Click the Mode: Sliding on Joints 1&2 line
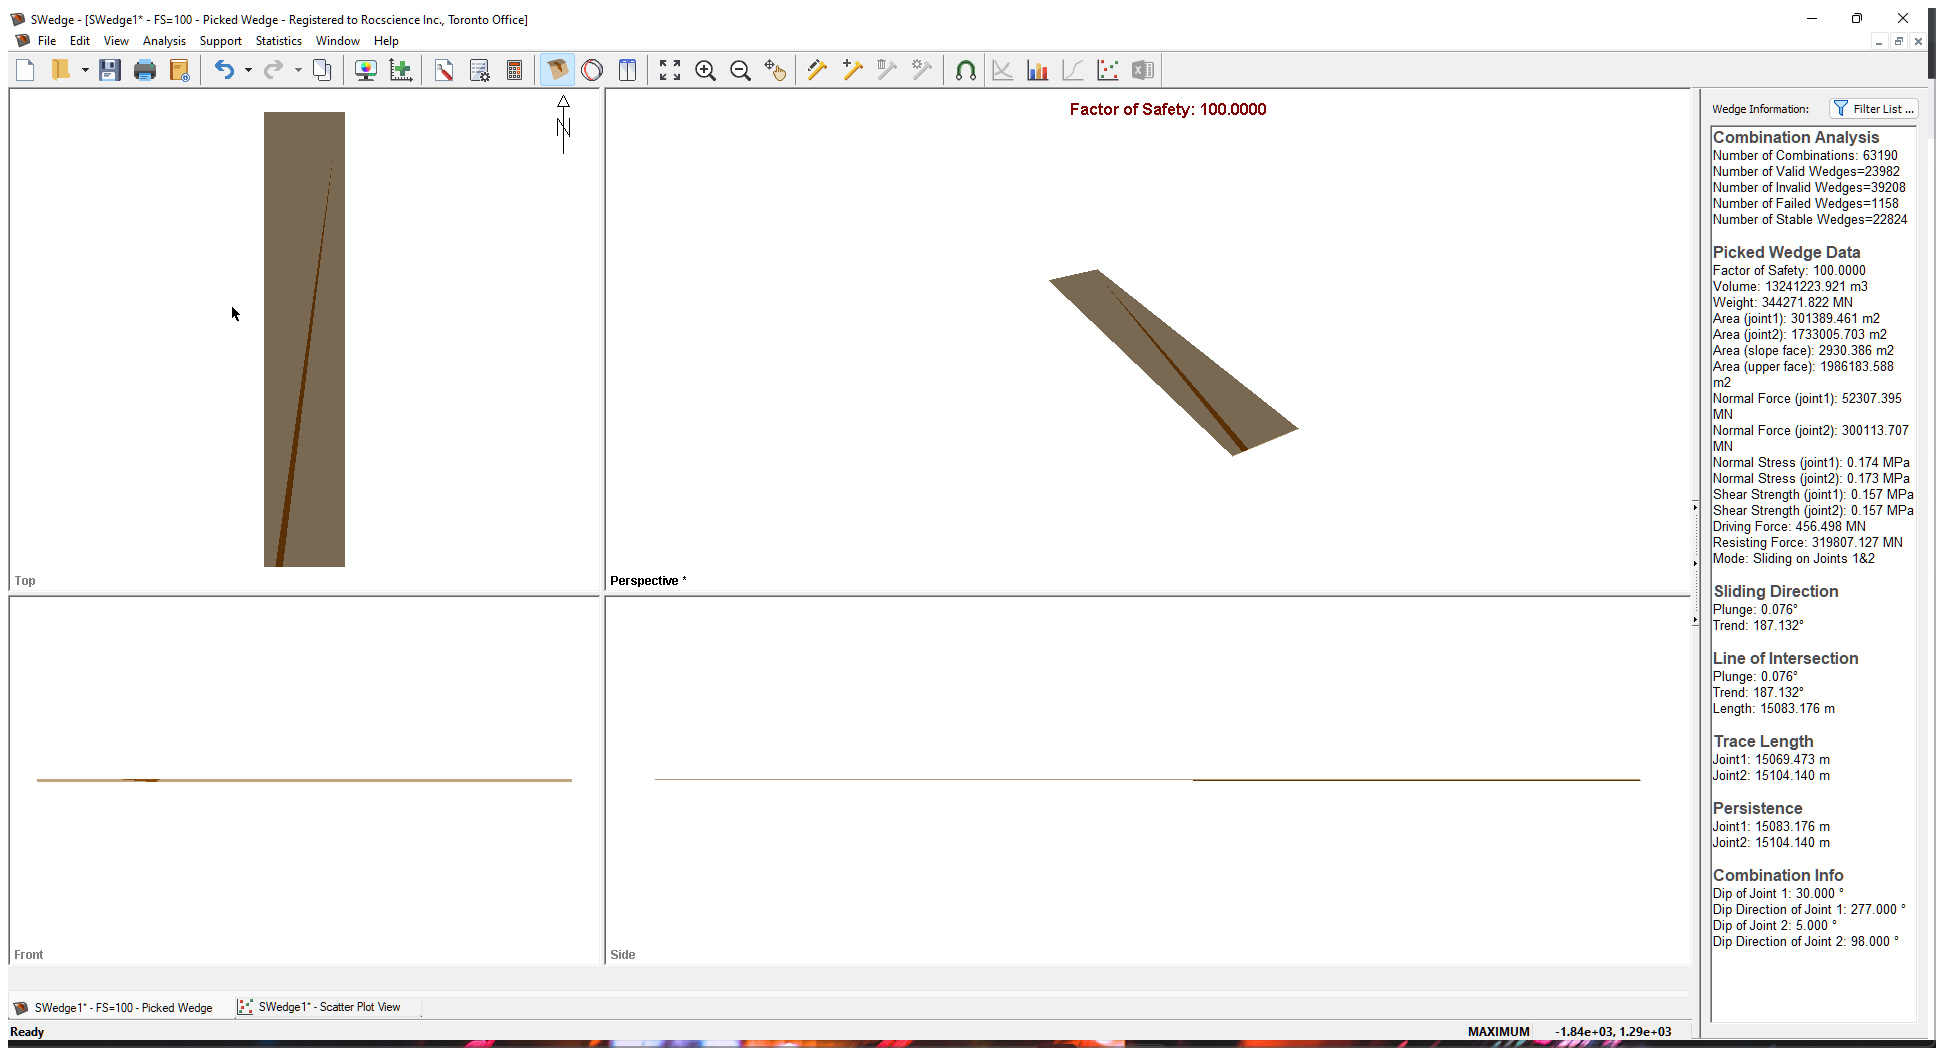 (1794, 559)
